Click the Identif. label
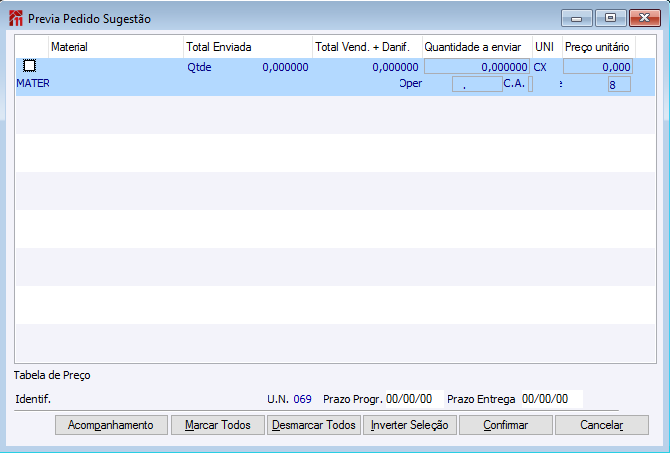The width and height of the screenshot is (670, 453). pyautogui.click(x=33, y=399)
